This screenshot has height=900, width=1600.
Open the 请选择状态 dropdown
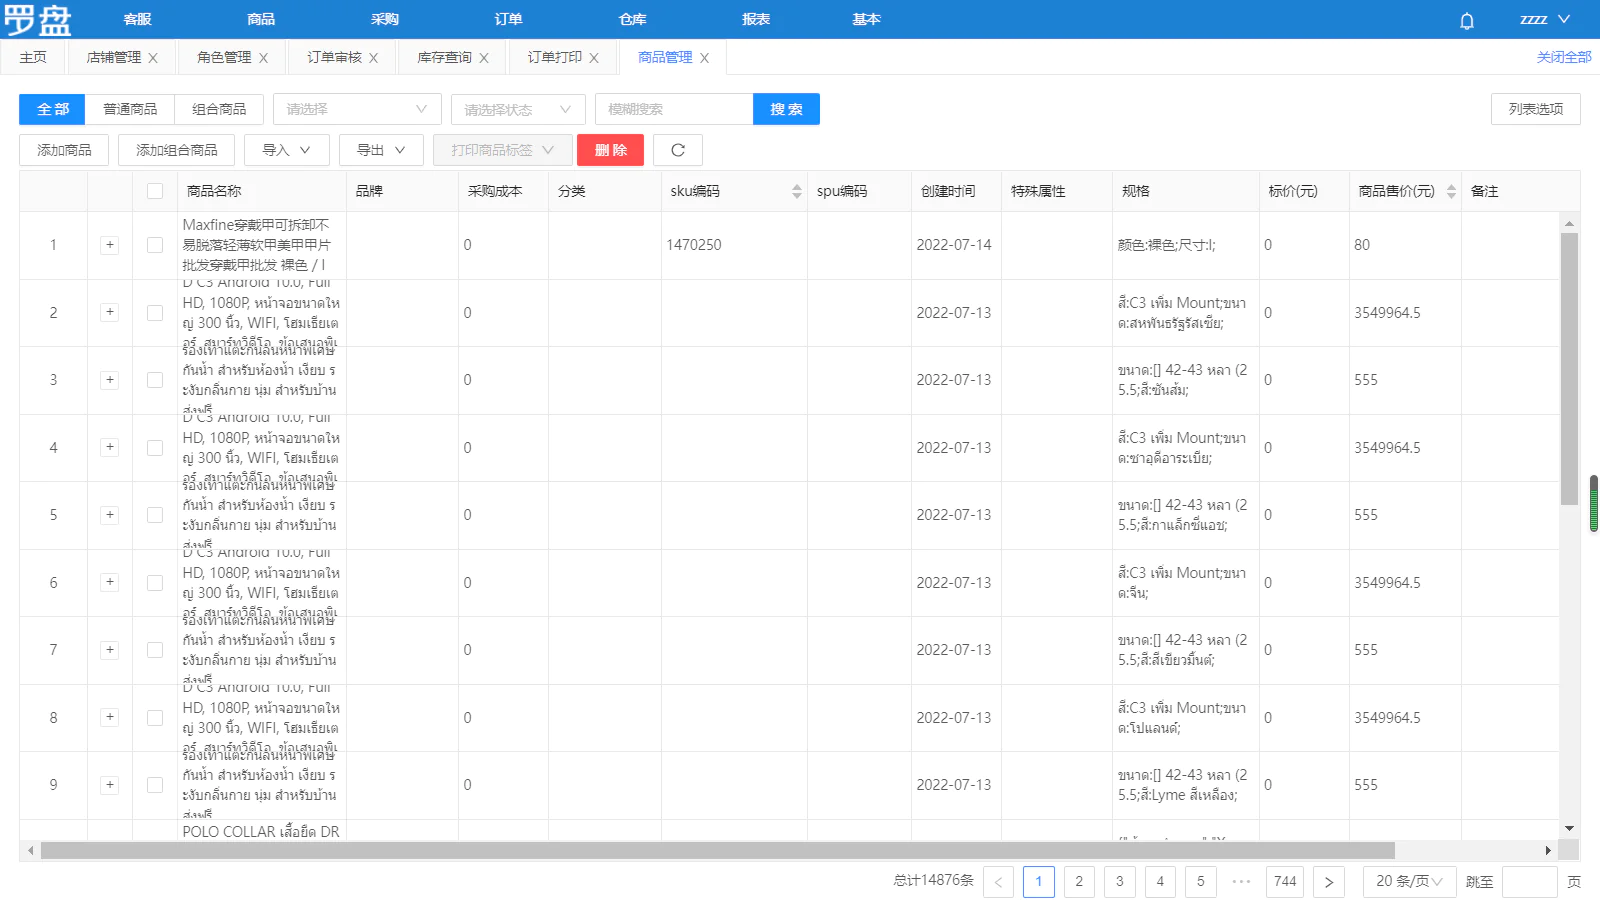pos(517,109)
